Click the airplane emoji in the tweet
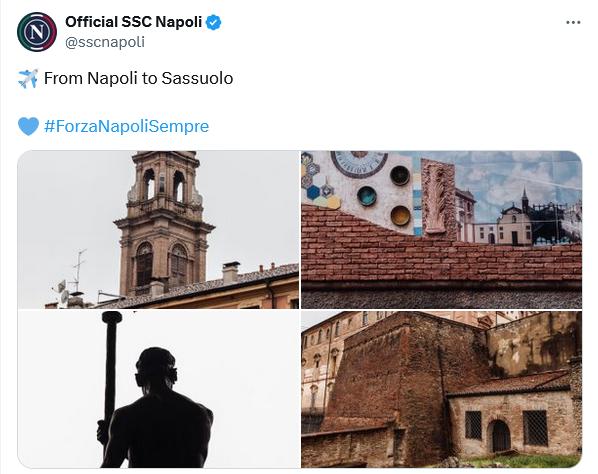Viewport: 598px width, 474px height. (x=28, y=79)
